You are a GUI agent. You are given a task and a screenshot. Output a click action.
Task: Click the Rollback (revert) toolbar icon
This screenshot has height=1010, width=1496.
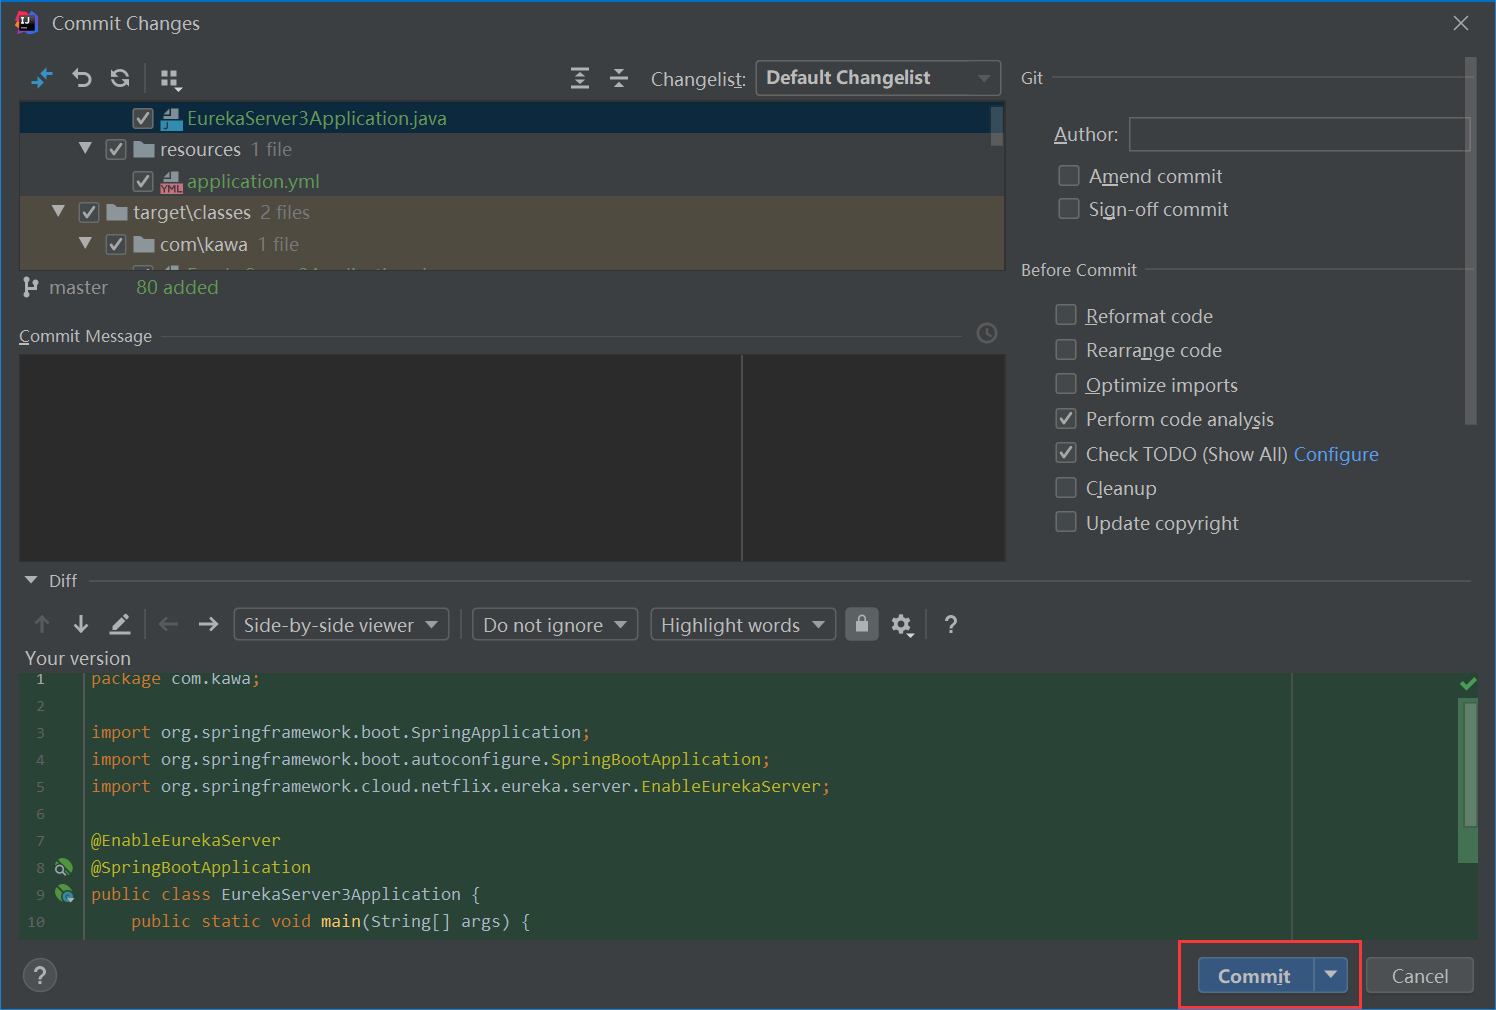[82, 78]
